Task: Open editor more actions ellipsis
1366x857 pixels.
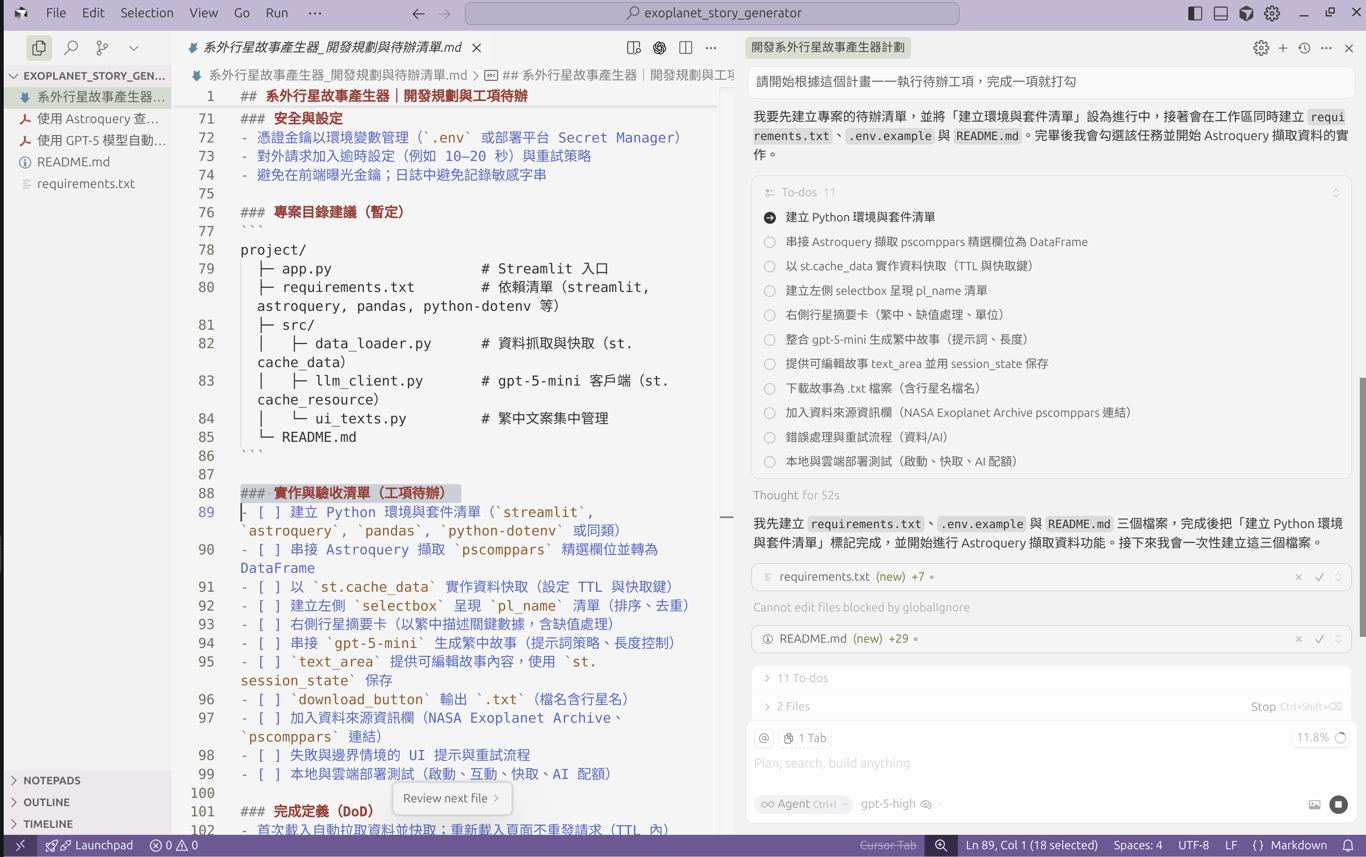Action: (x=711, y=47)
